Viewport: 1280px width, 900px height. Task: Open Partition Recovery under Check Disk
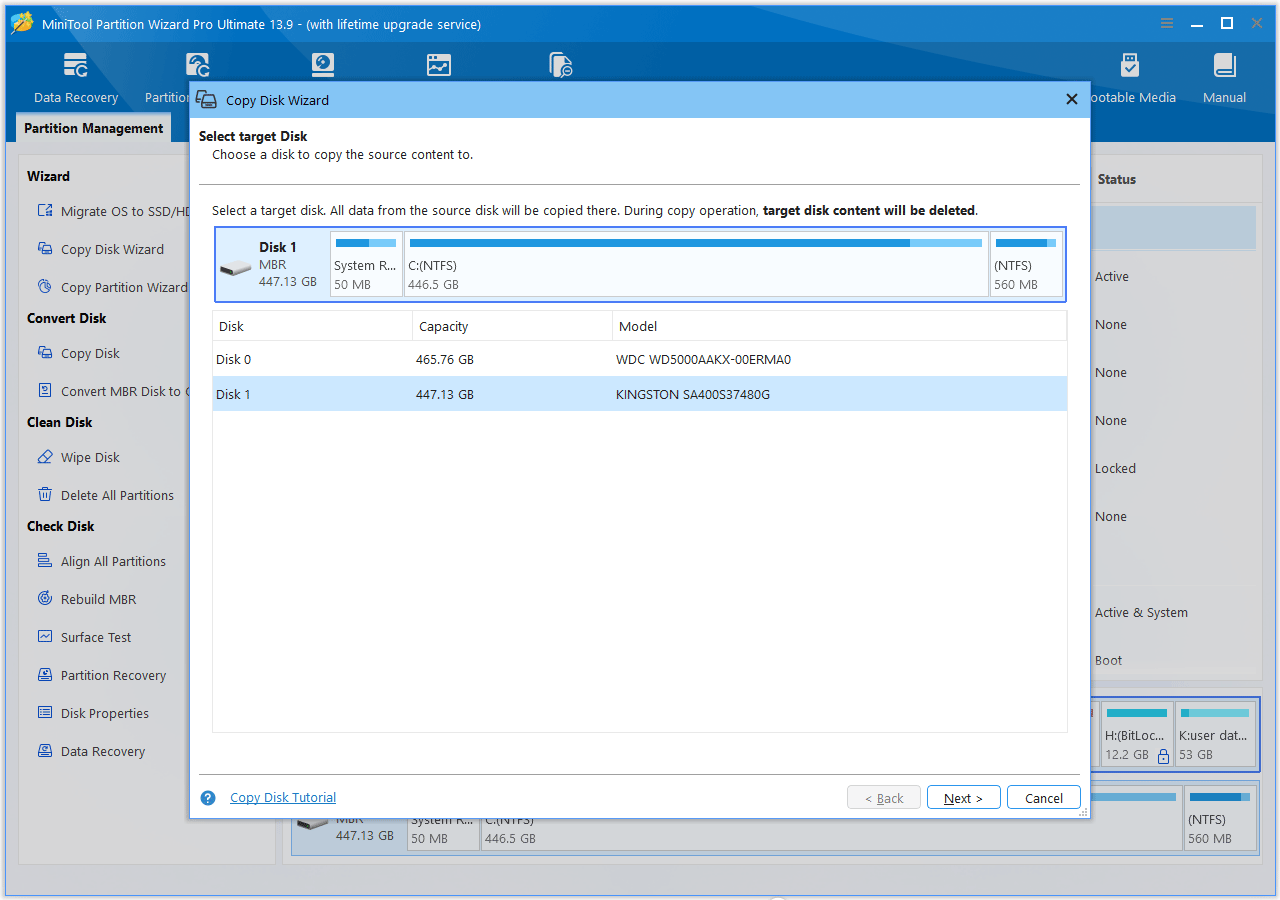[101, 675]
